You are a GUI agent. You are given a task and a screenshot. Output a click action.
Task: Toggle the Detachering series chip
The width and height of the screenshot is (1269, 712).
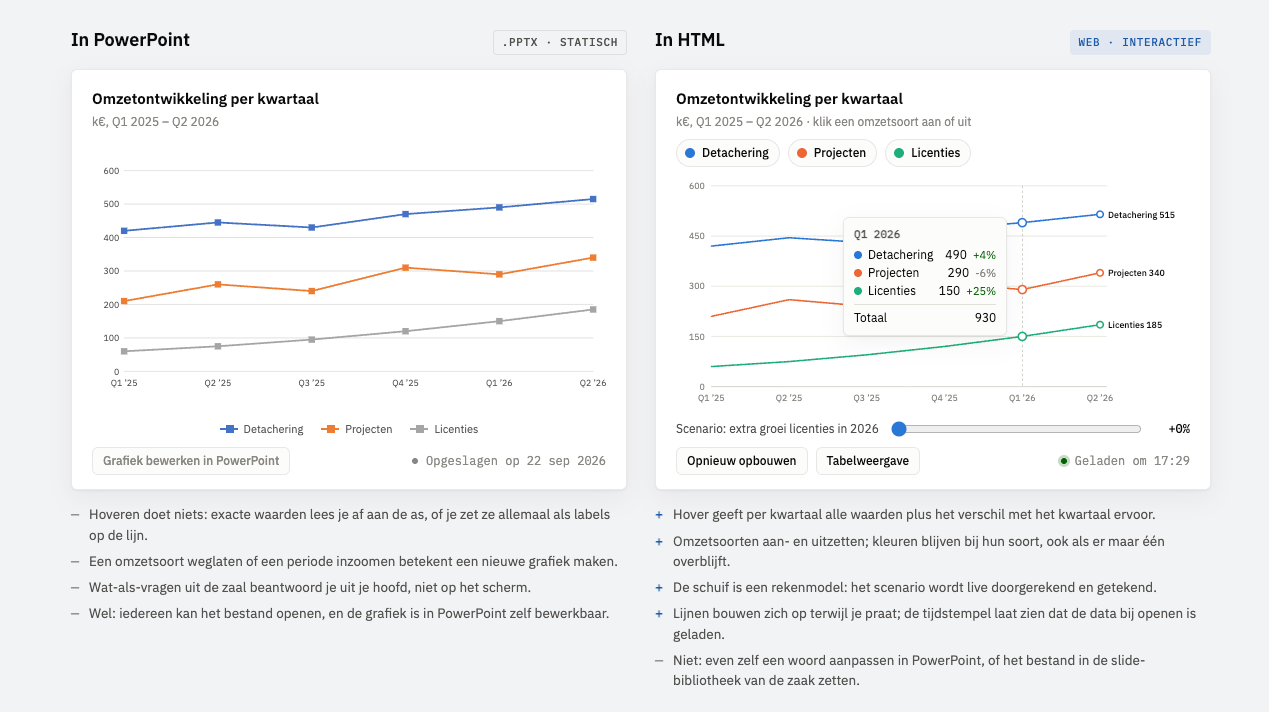coord(728,153)
